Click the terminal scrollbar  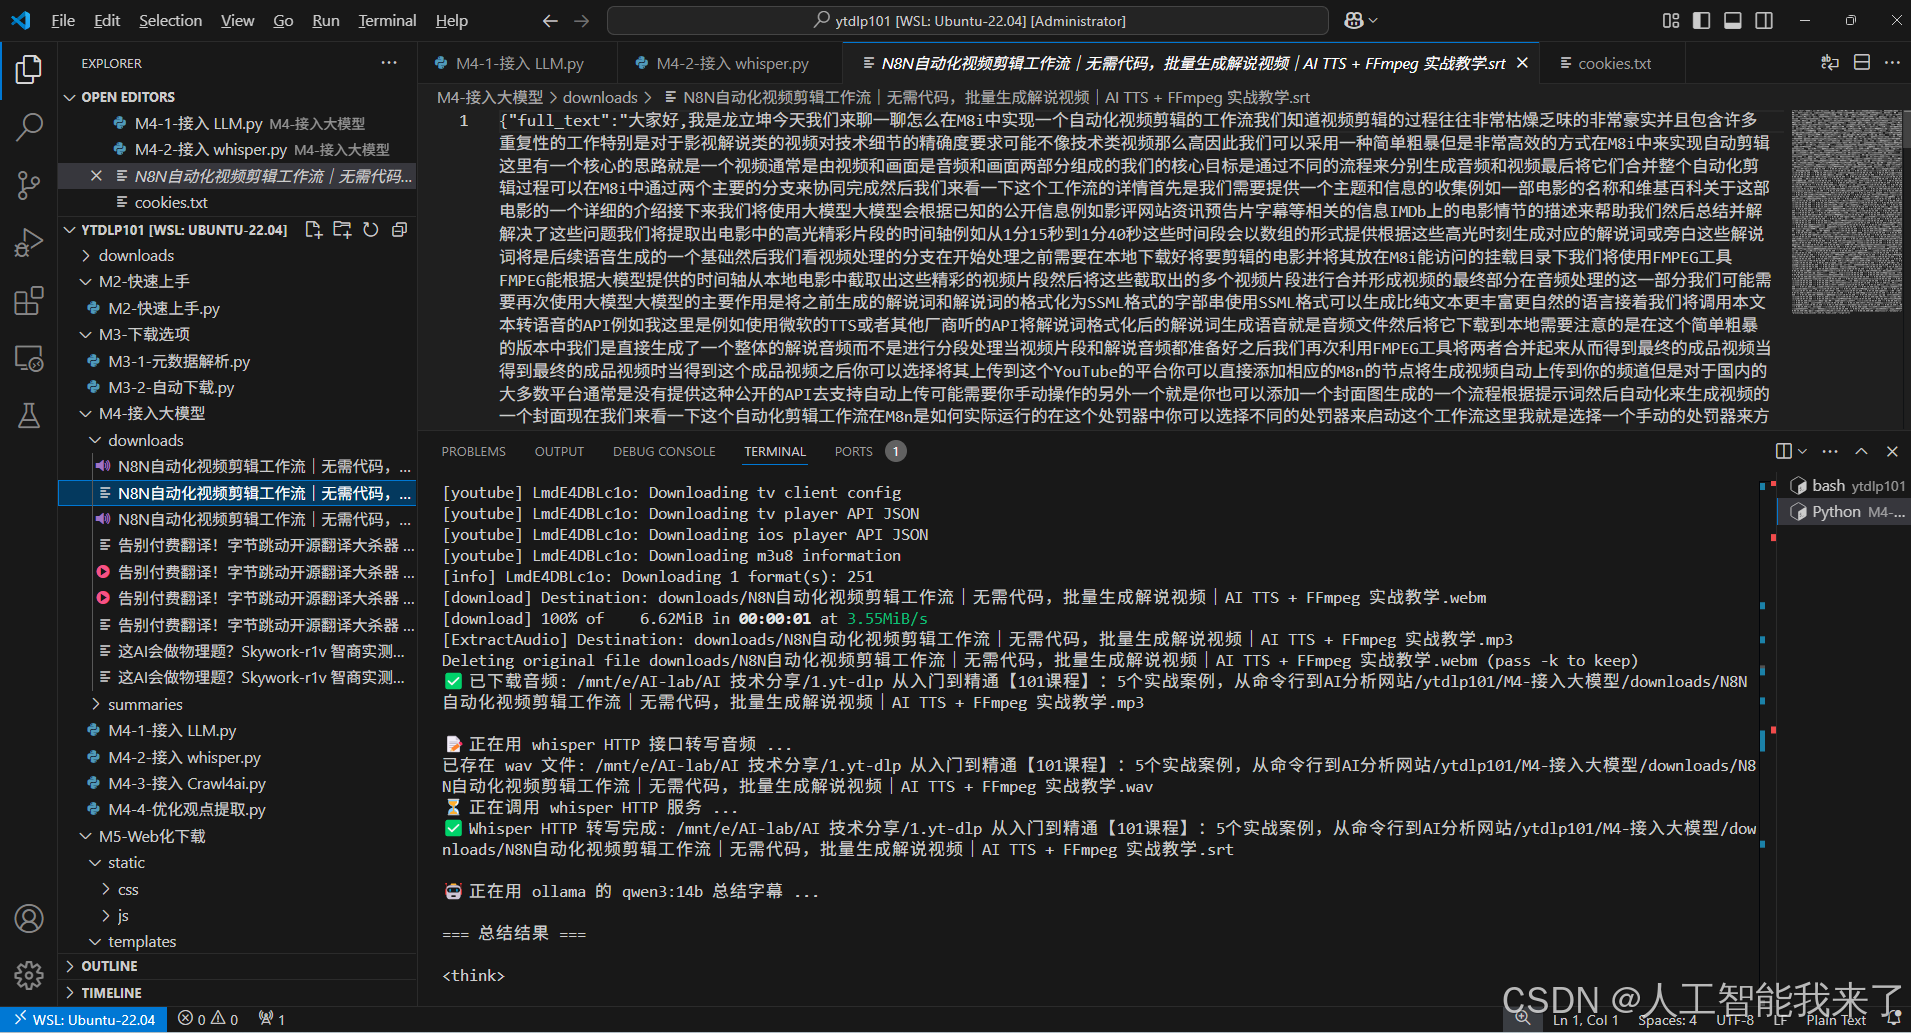(1762, 740)
